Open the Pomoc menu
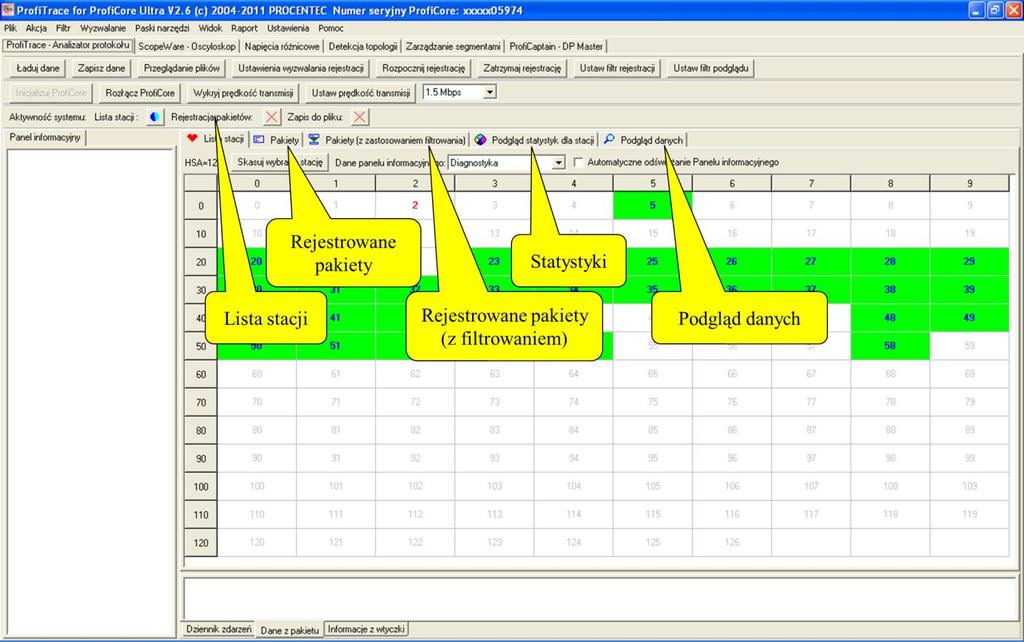1024x642 pixels. click(x=331, y=28)
